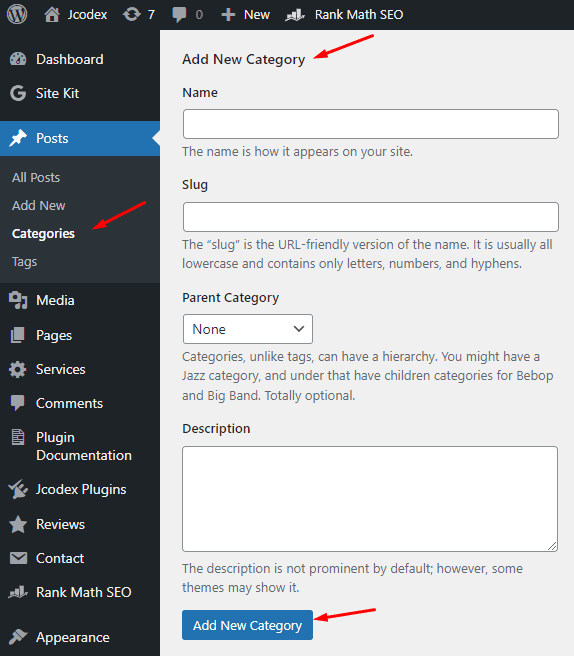Expand the Parent Category dropdown
Image resolution: width=574 pixels, height=656 pixels.
point(248,329)
